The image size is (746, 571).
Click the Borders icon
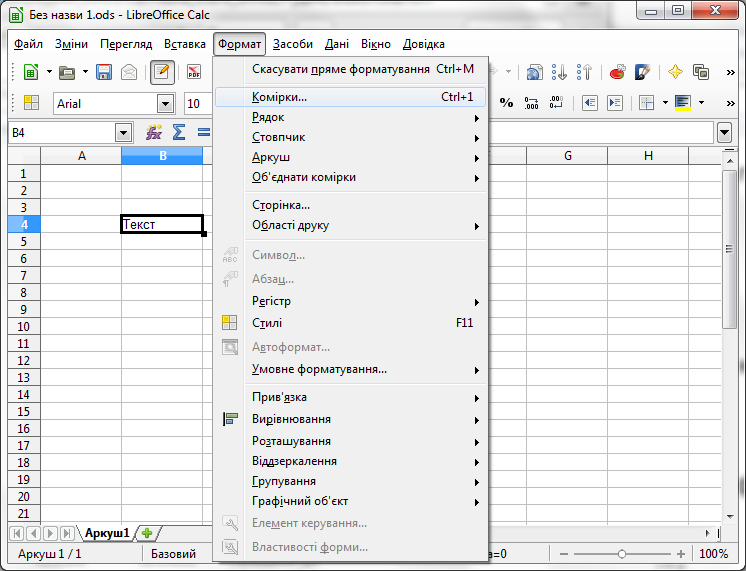point(647,103)
